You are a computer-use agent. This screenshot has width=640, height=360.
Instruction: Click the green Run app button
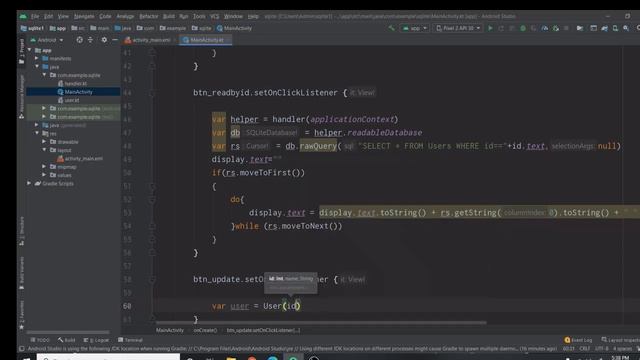coord(490,28)
